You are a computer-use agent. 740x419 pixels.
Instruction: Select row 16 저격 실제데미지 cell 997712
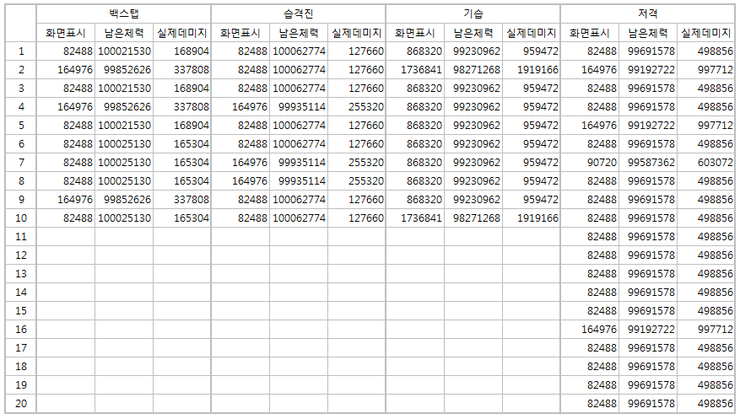click(x=706, y=329)
